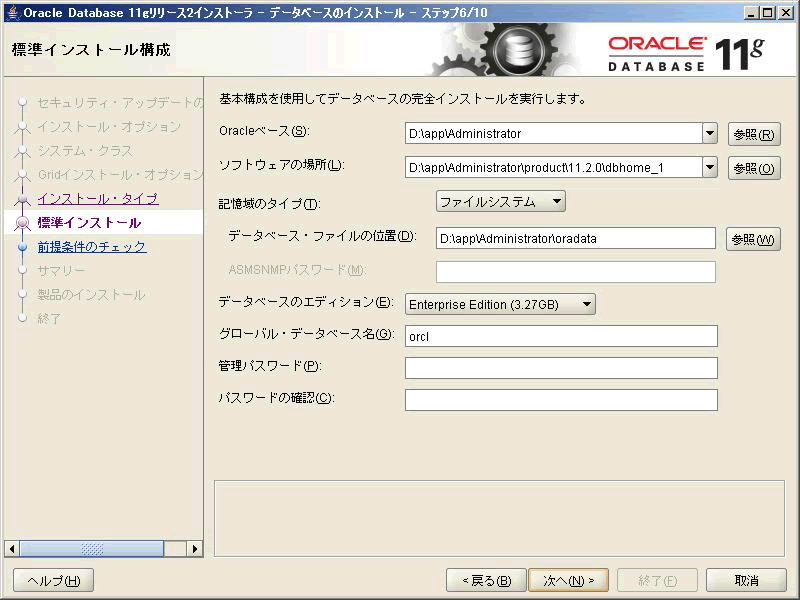
Task: Open the database edition Enterprise Edition dropdown
Action: click(x=500, y=304)
